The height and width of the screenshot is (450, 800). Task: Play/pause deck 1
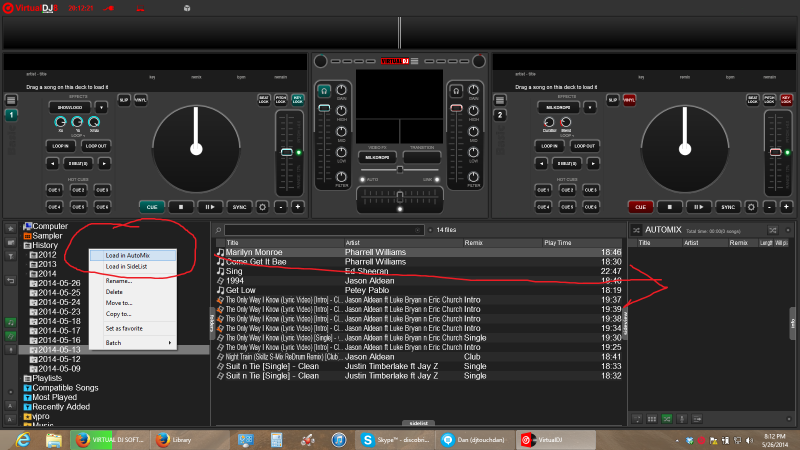pyautogui.click(x=210, y=207)
